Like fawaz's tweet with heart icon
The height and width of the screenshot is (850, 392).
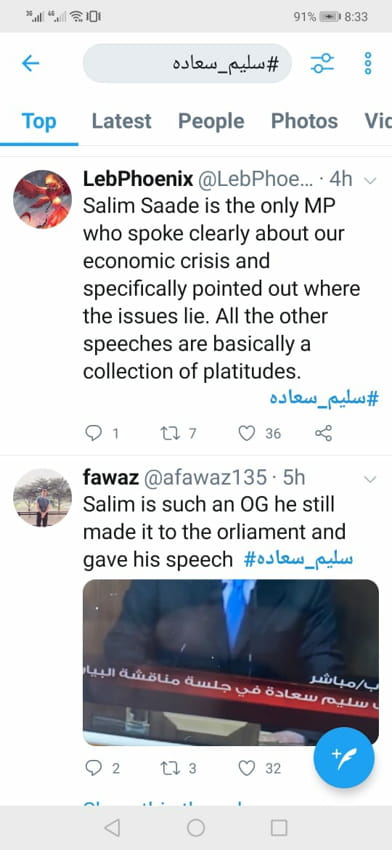(x=247, y=768)
